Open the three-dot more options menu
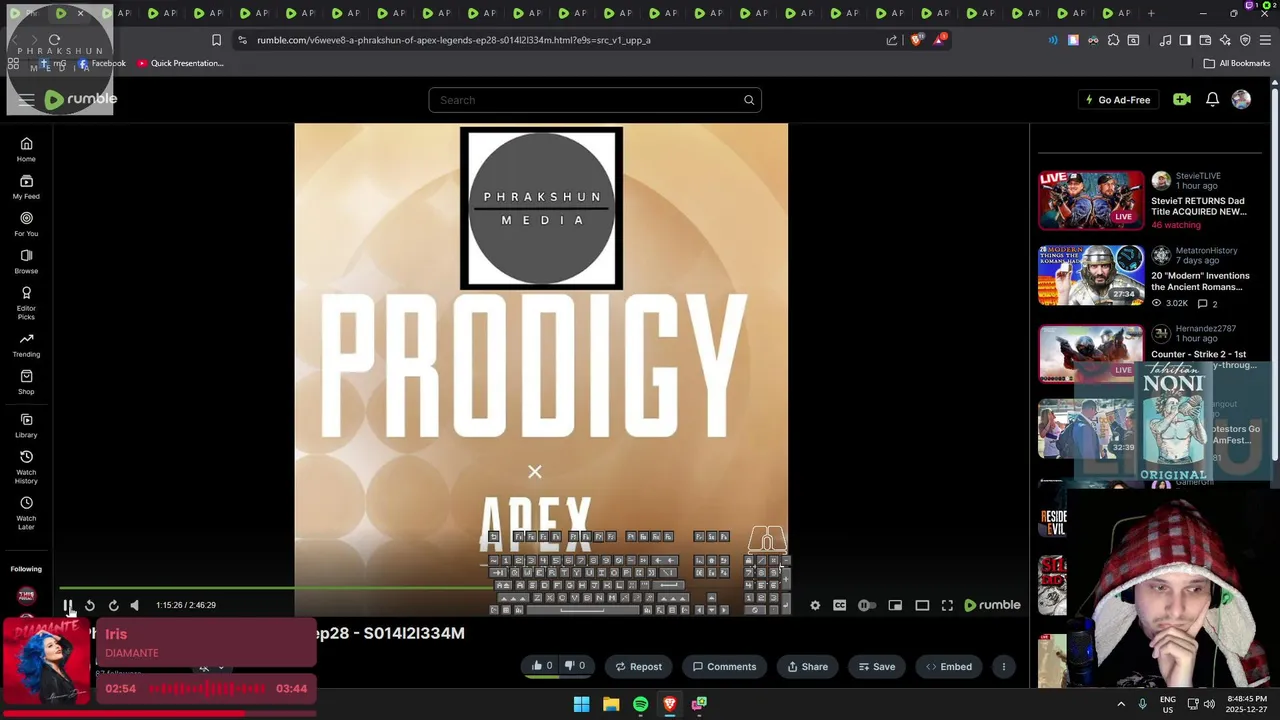This screenshot has height=720, width=1280. [x=1003, y=667]
